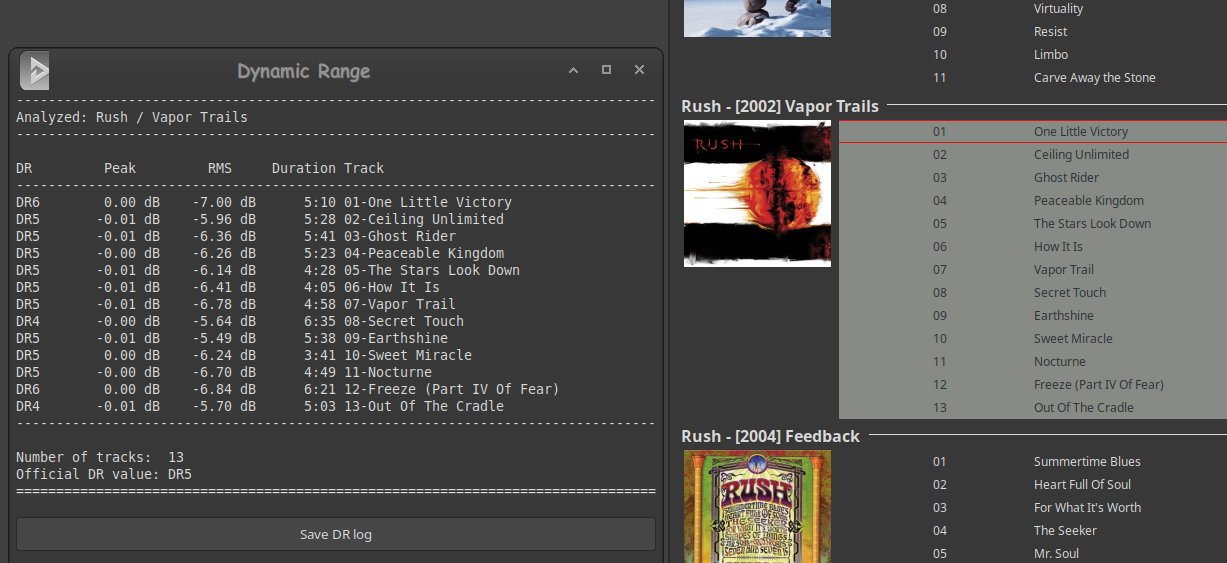
Task: Click the Peak column header in log
Action: [120, 168]
